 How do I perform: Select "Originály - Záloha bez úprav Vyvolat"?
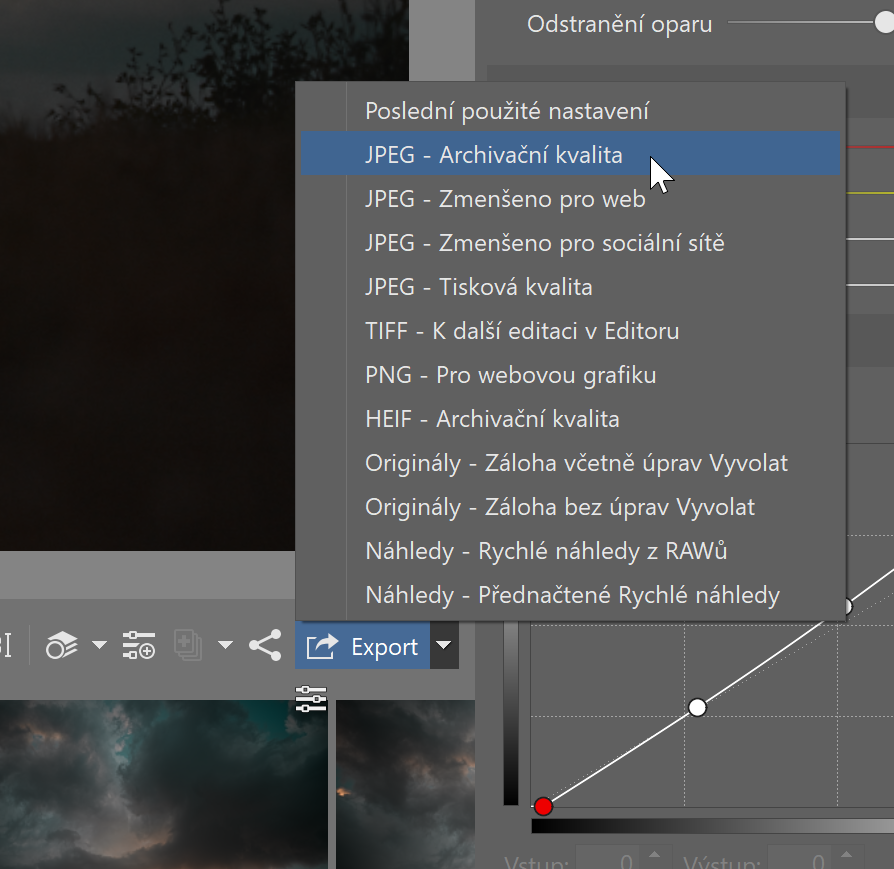[560, 507]
